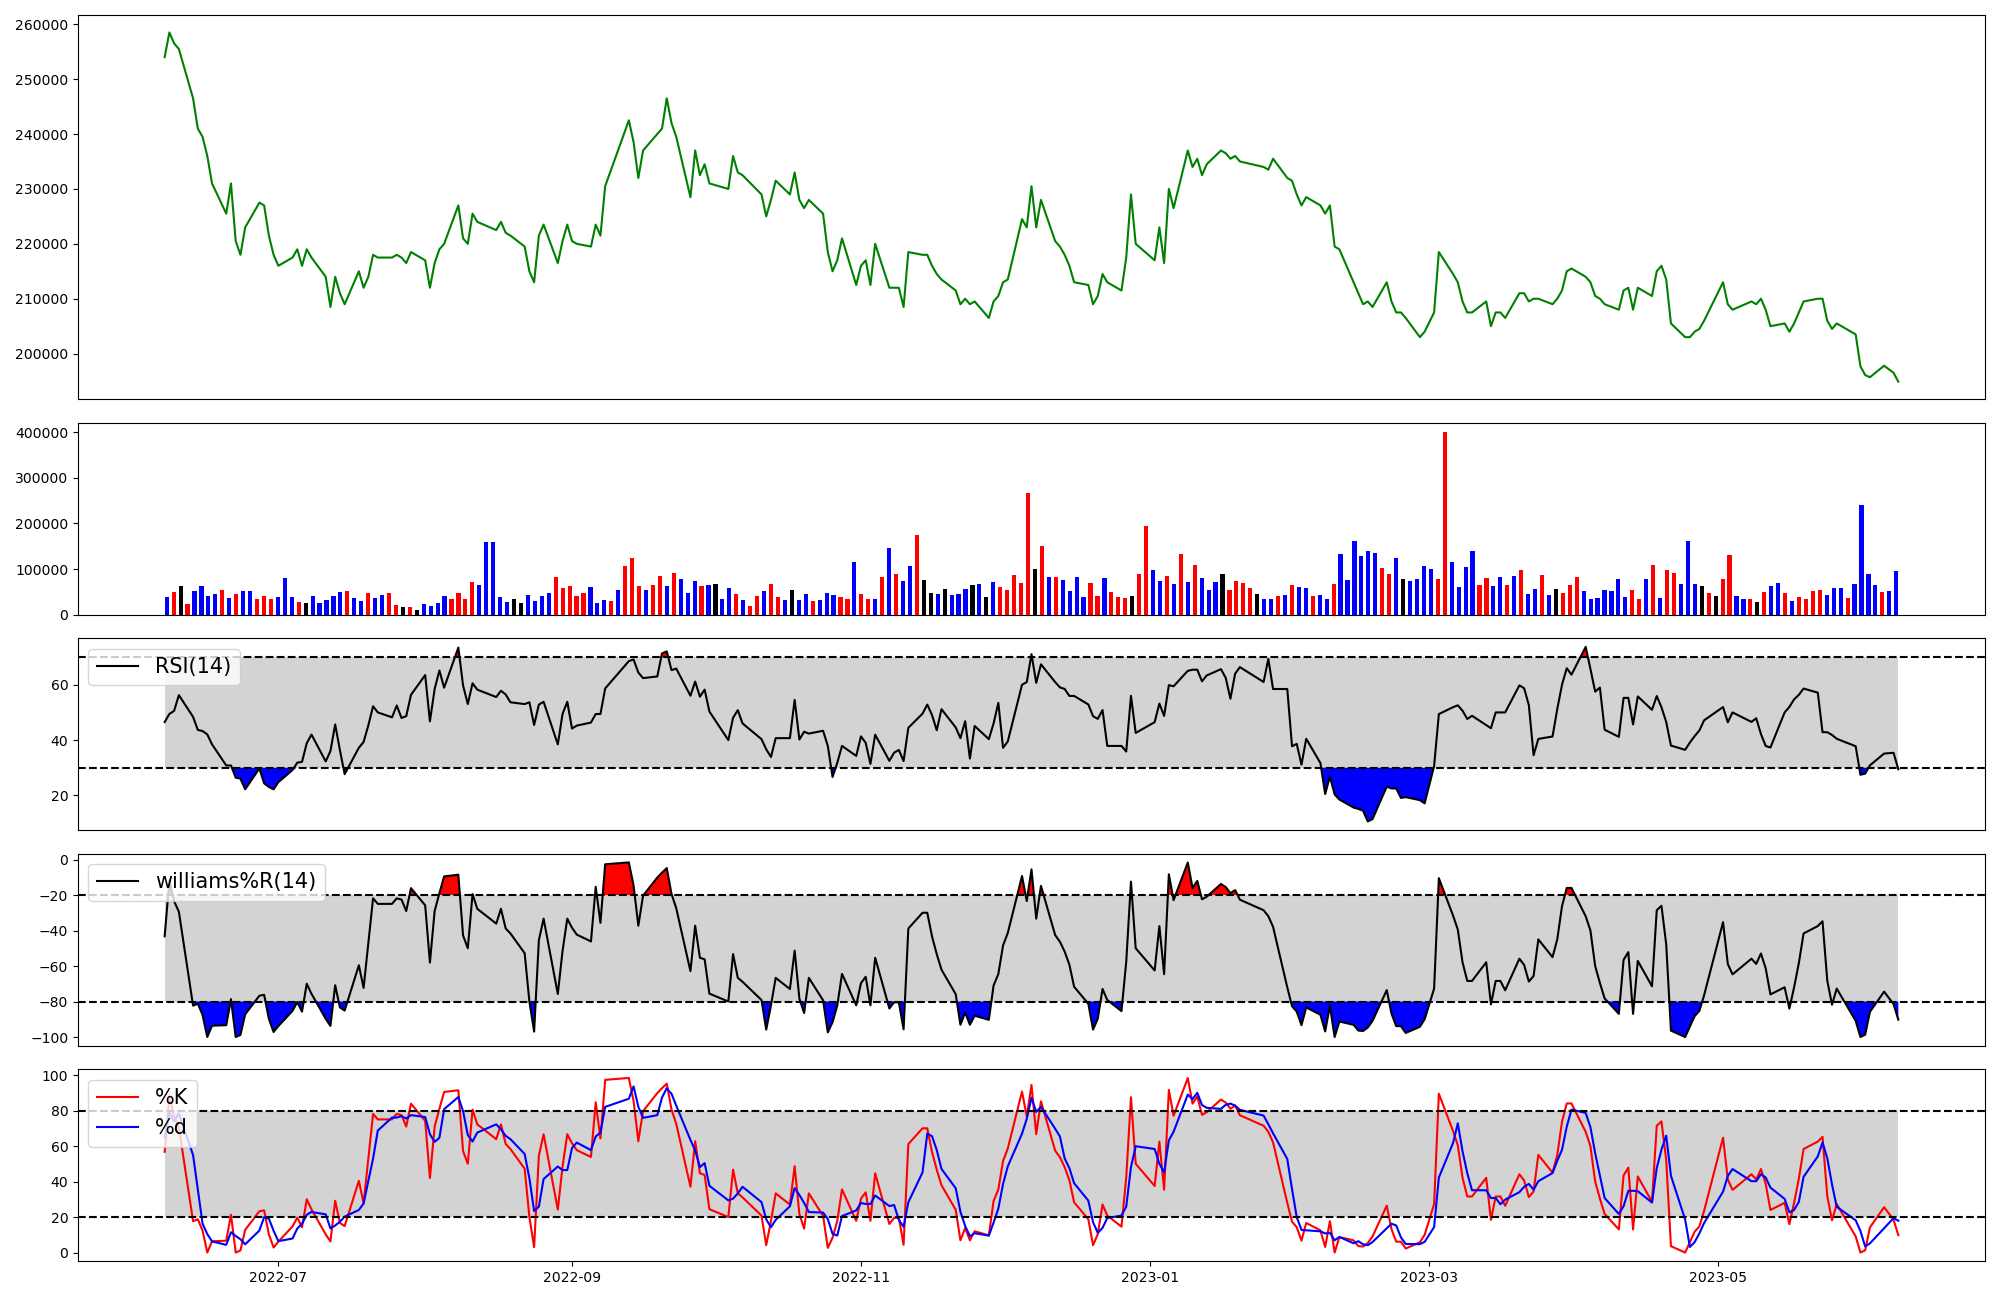Click the 2023-03 x-axis date label
Image resolution: width=2000 pixels, height=1300 pixels.
(1429, 1277)
